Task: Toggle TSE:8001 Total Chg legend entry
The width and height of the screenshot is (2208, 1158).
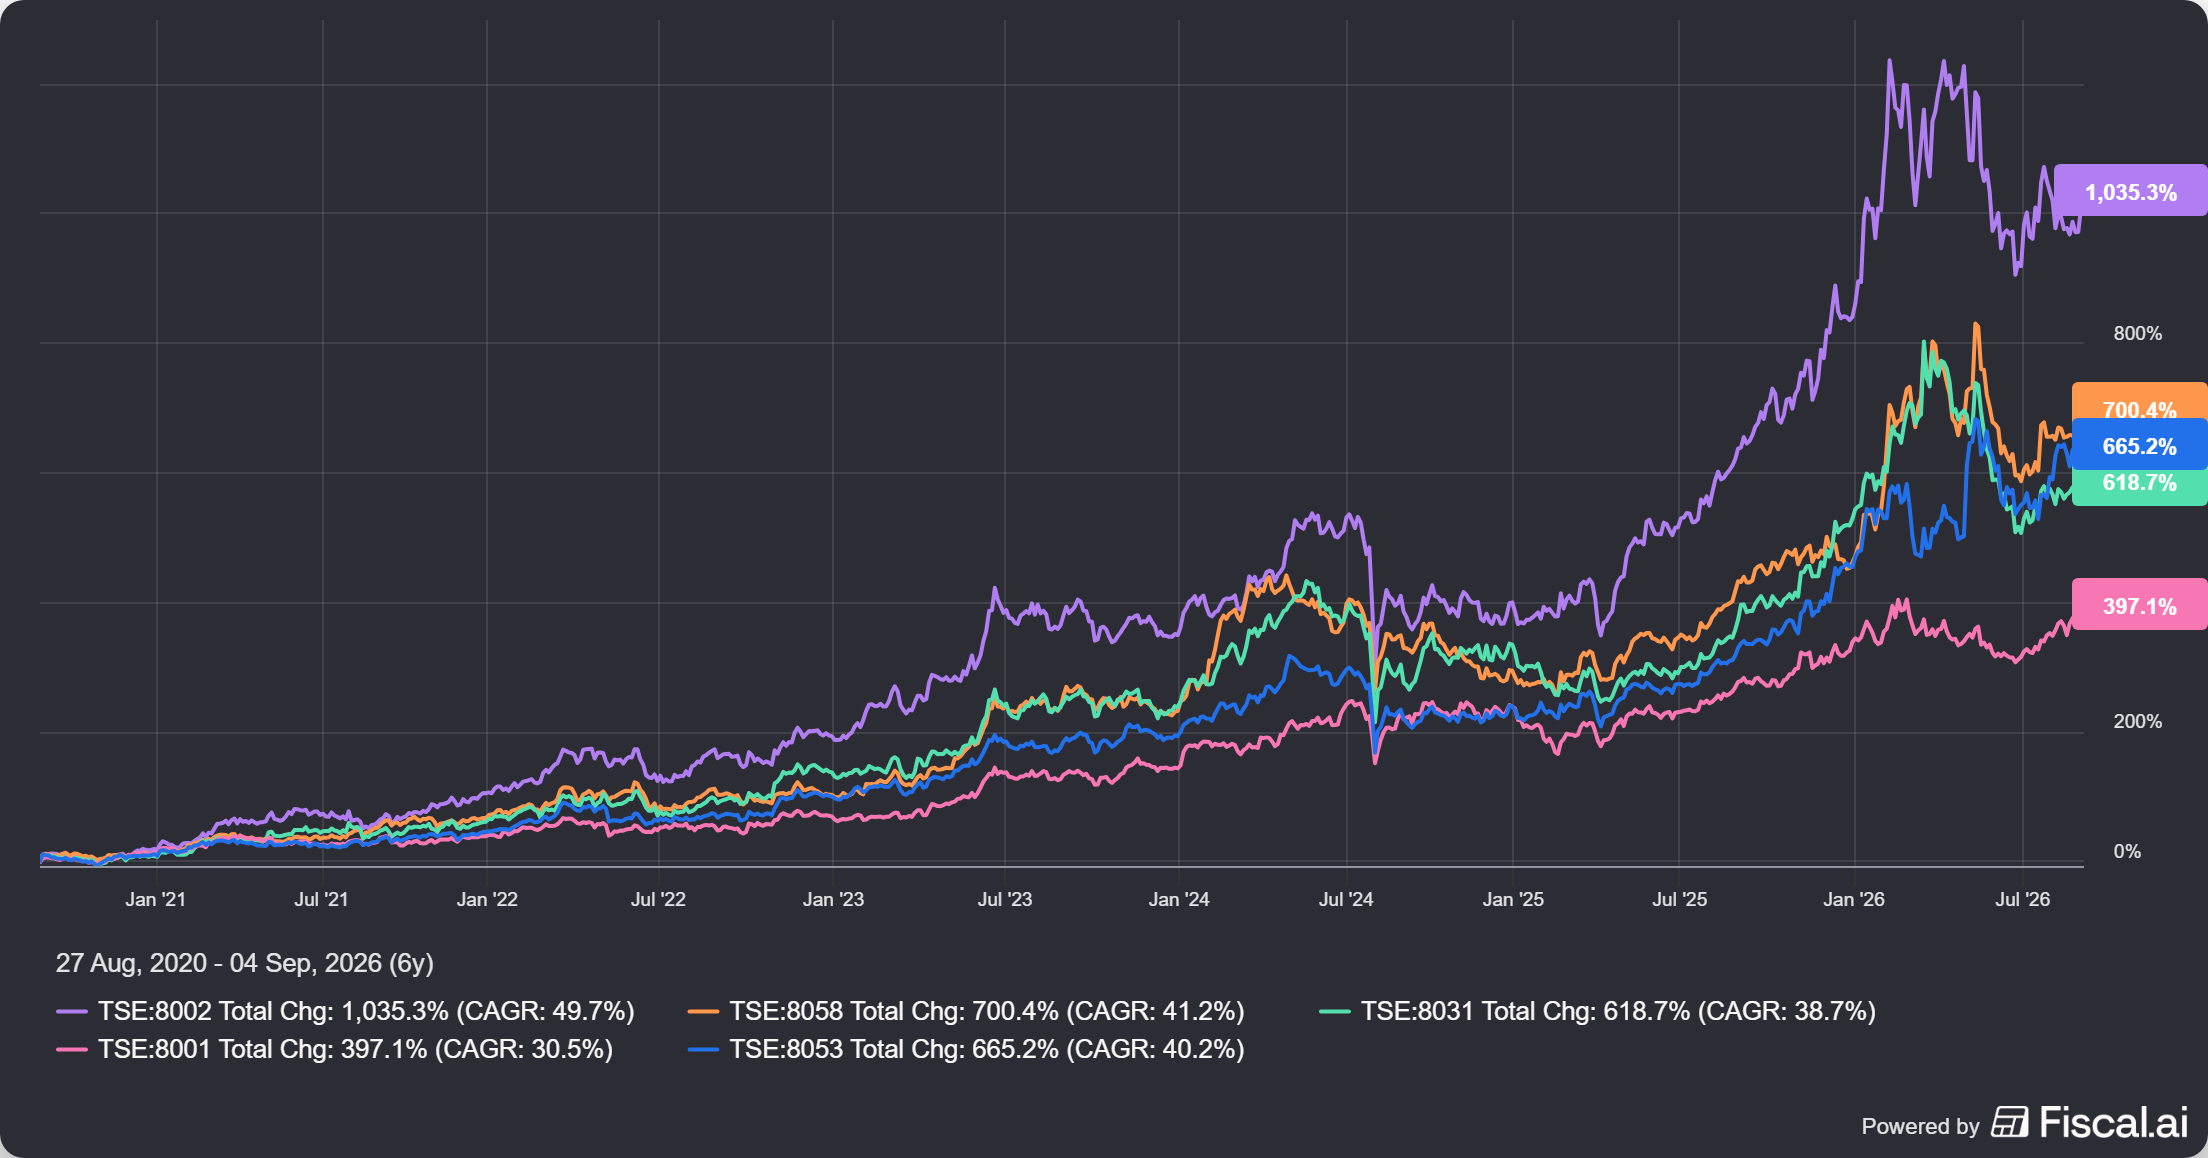Action: point(335,1049)
